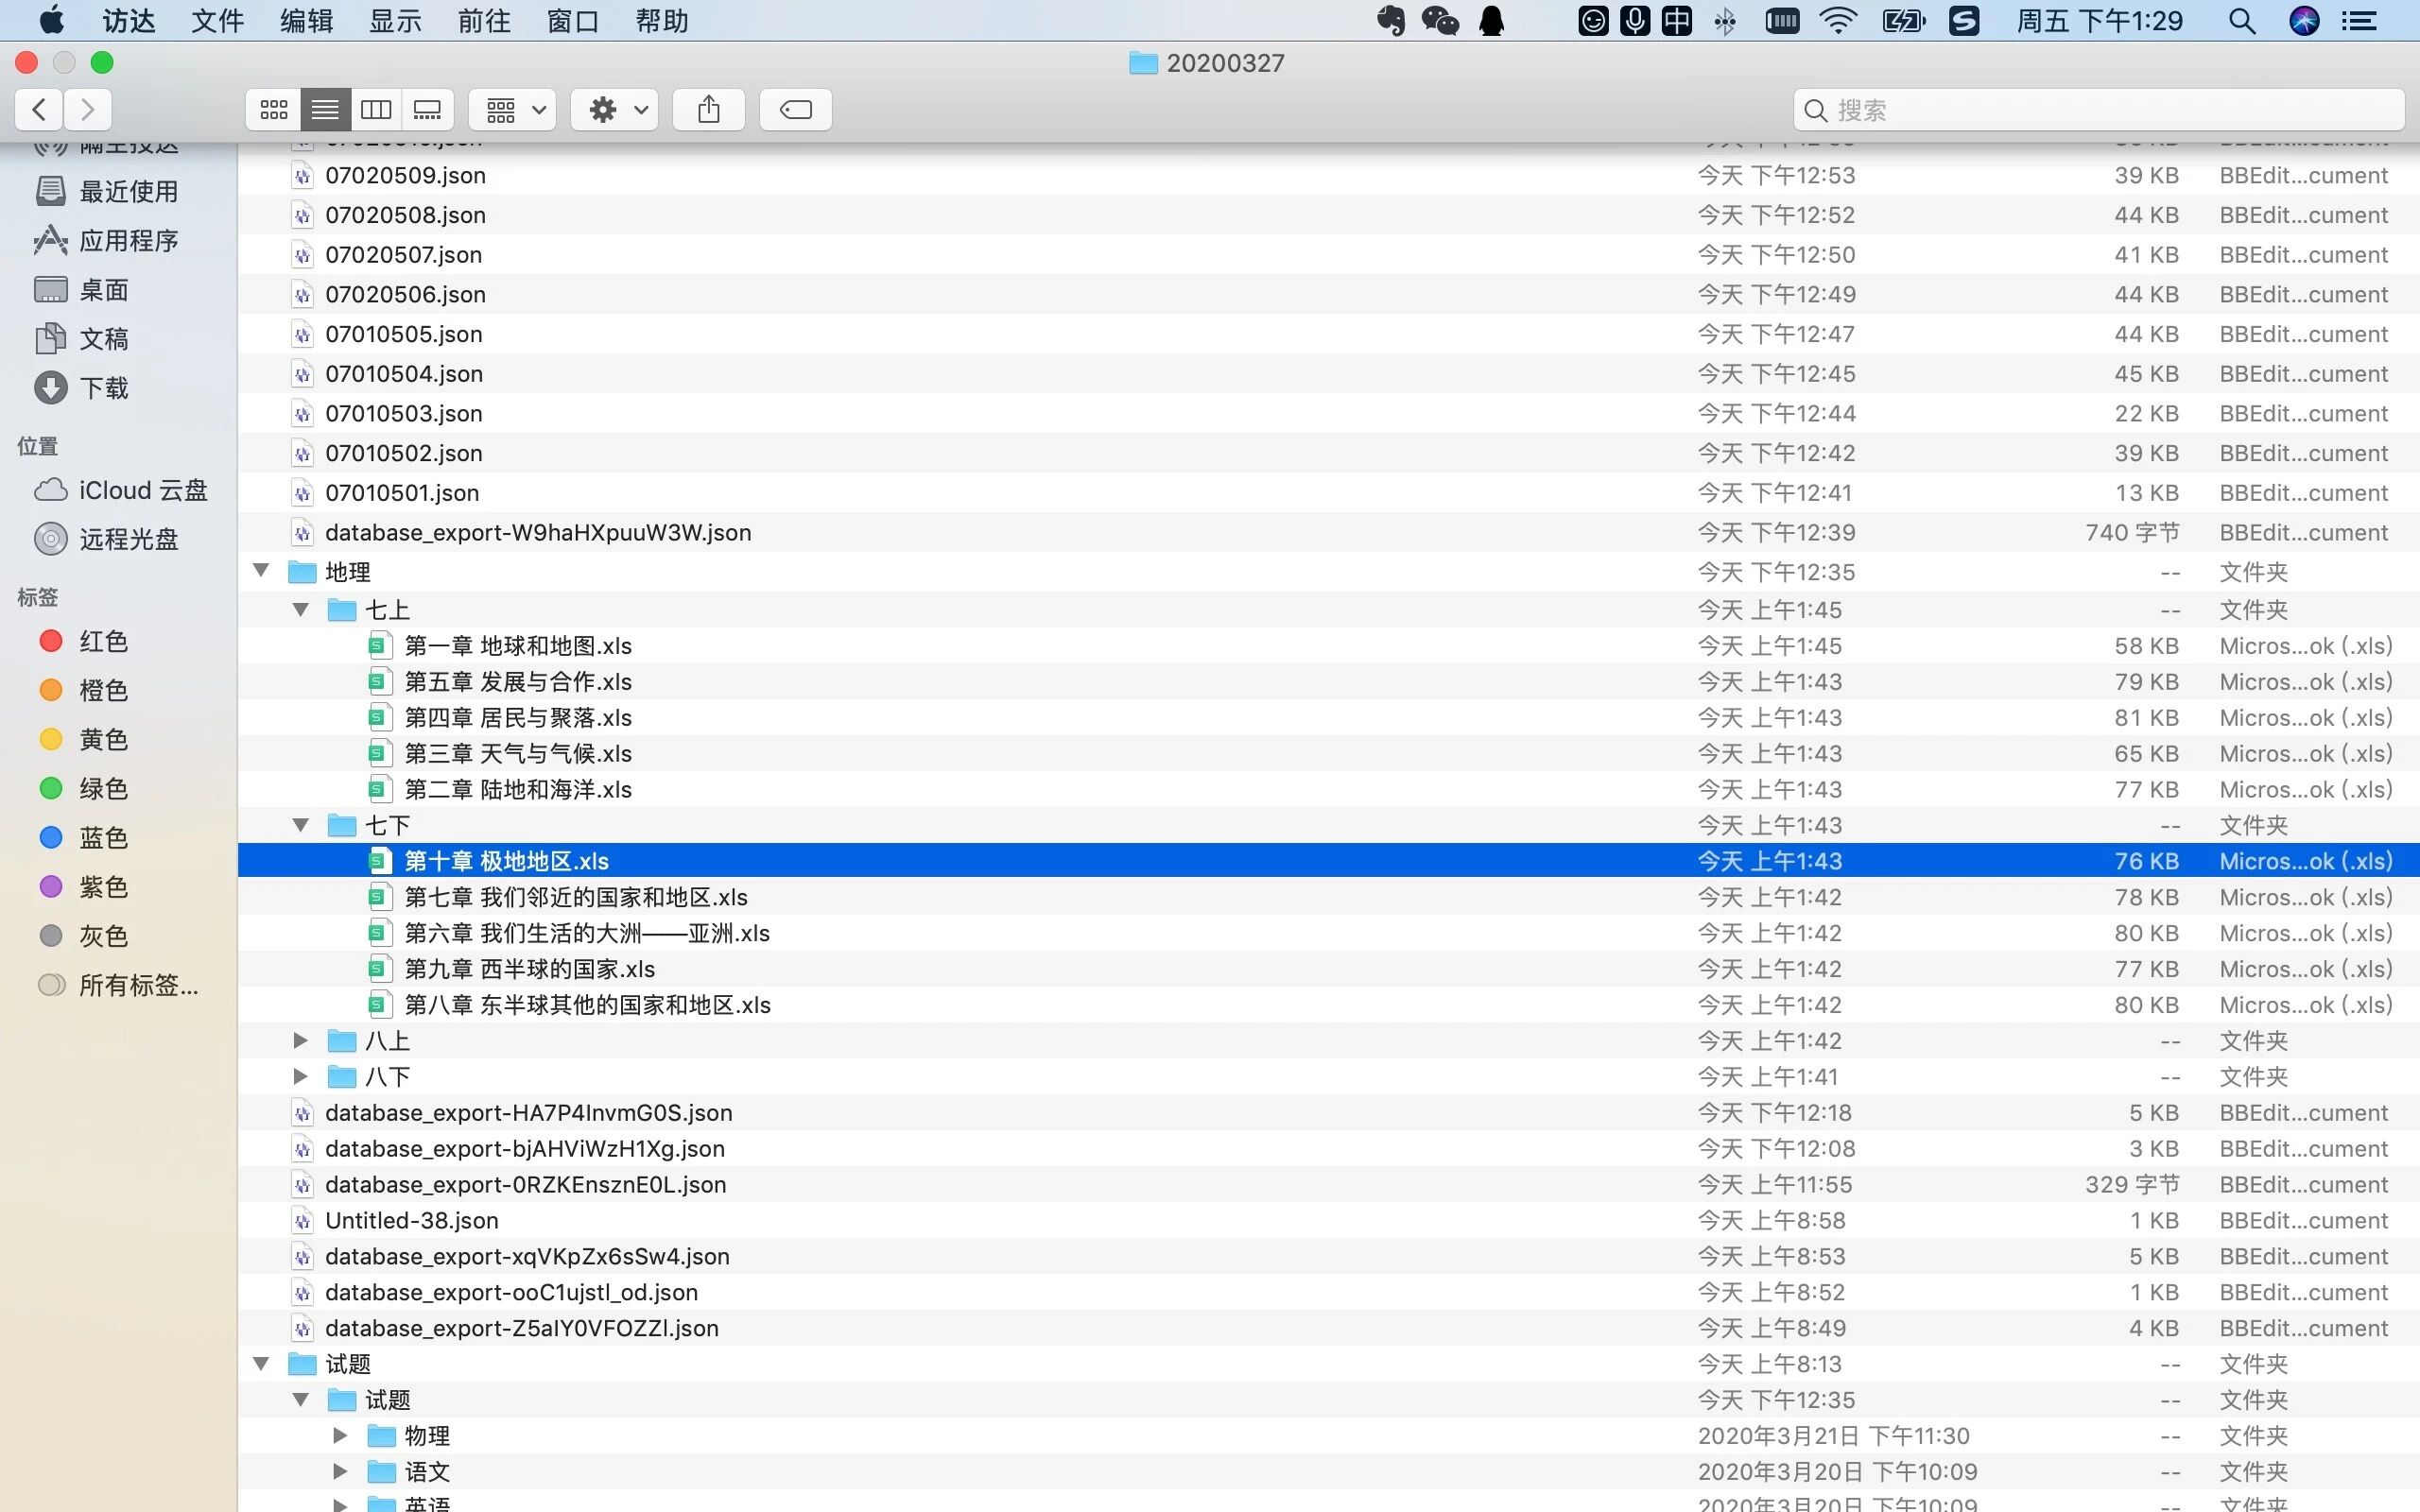Expand the 八上 folder
This screenshot has height=1512, width=2420.
point(300,1041)
